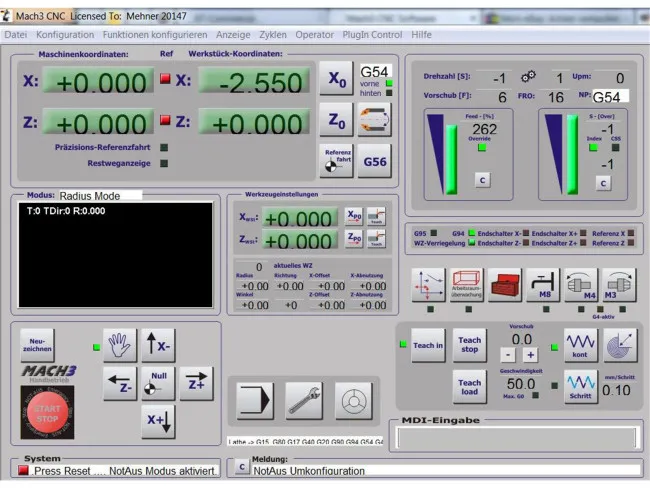
Task: Set the Xpo tool position button
Action: (354, 216)
